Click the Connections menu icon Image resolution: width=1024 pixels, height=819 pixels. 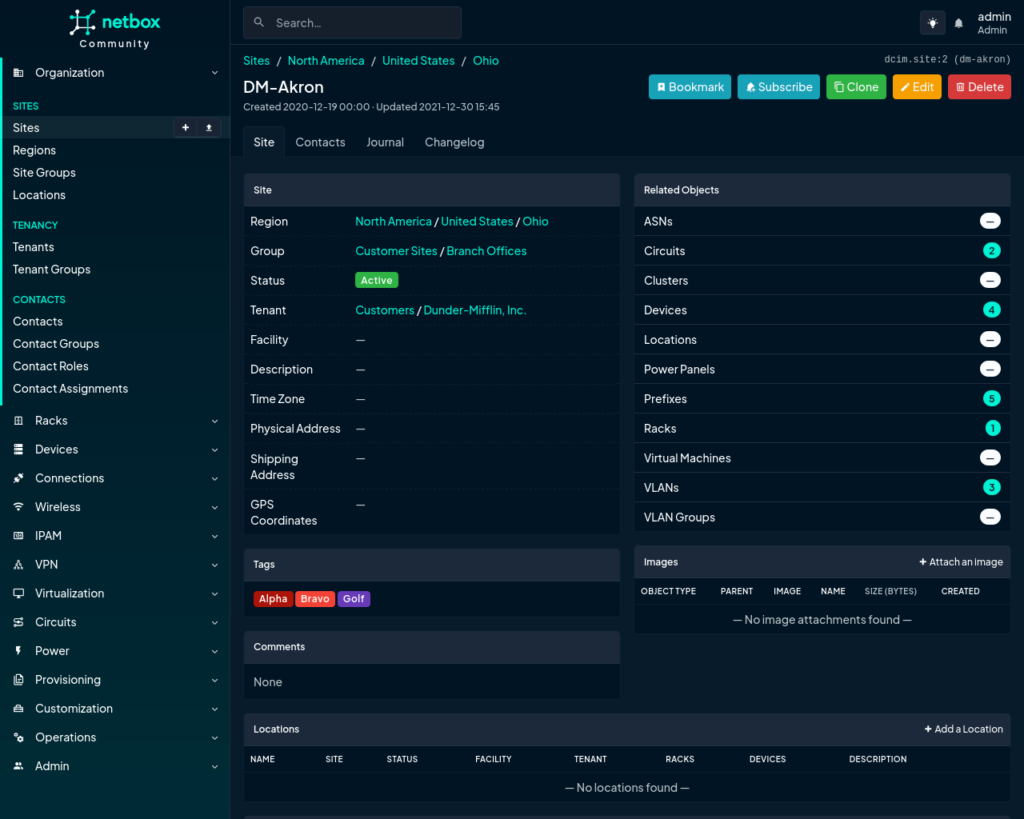point(18,478)
